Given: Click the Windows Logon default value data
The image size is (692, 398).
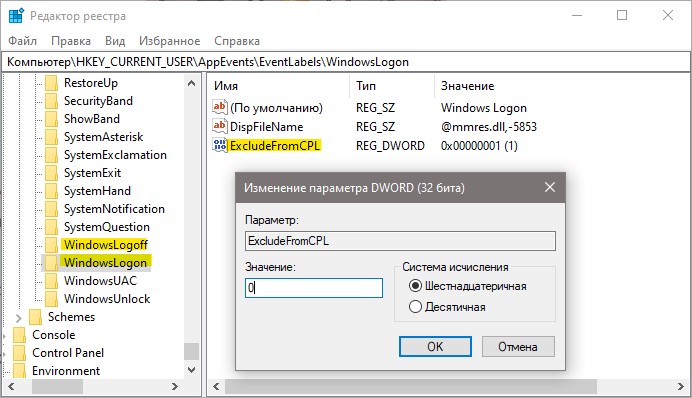Looking at the screenshot, I should click(484, 108).
